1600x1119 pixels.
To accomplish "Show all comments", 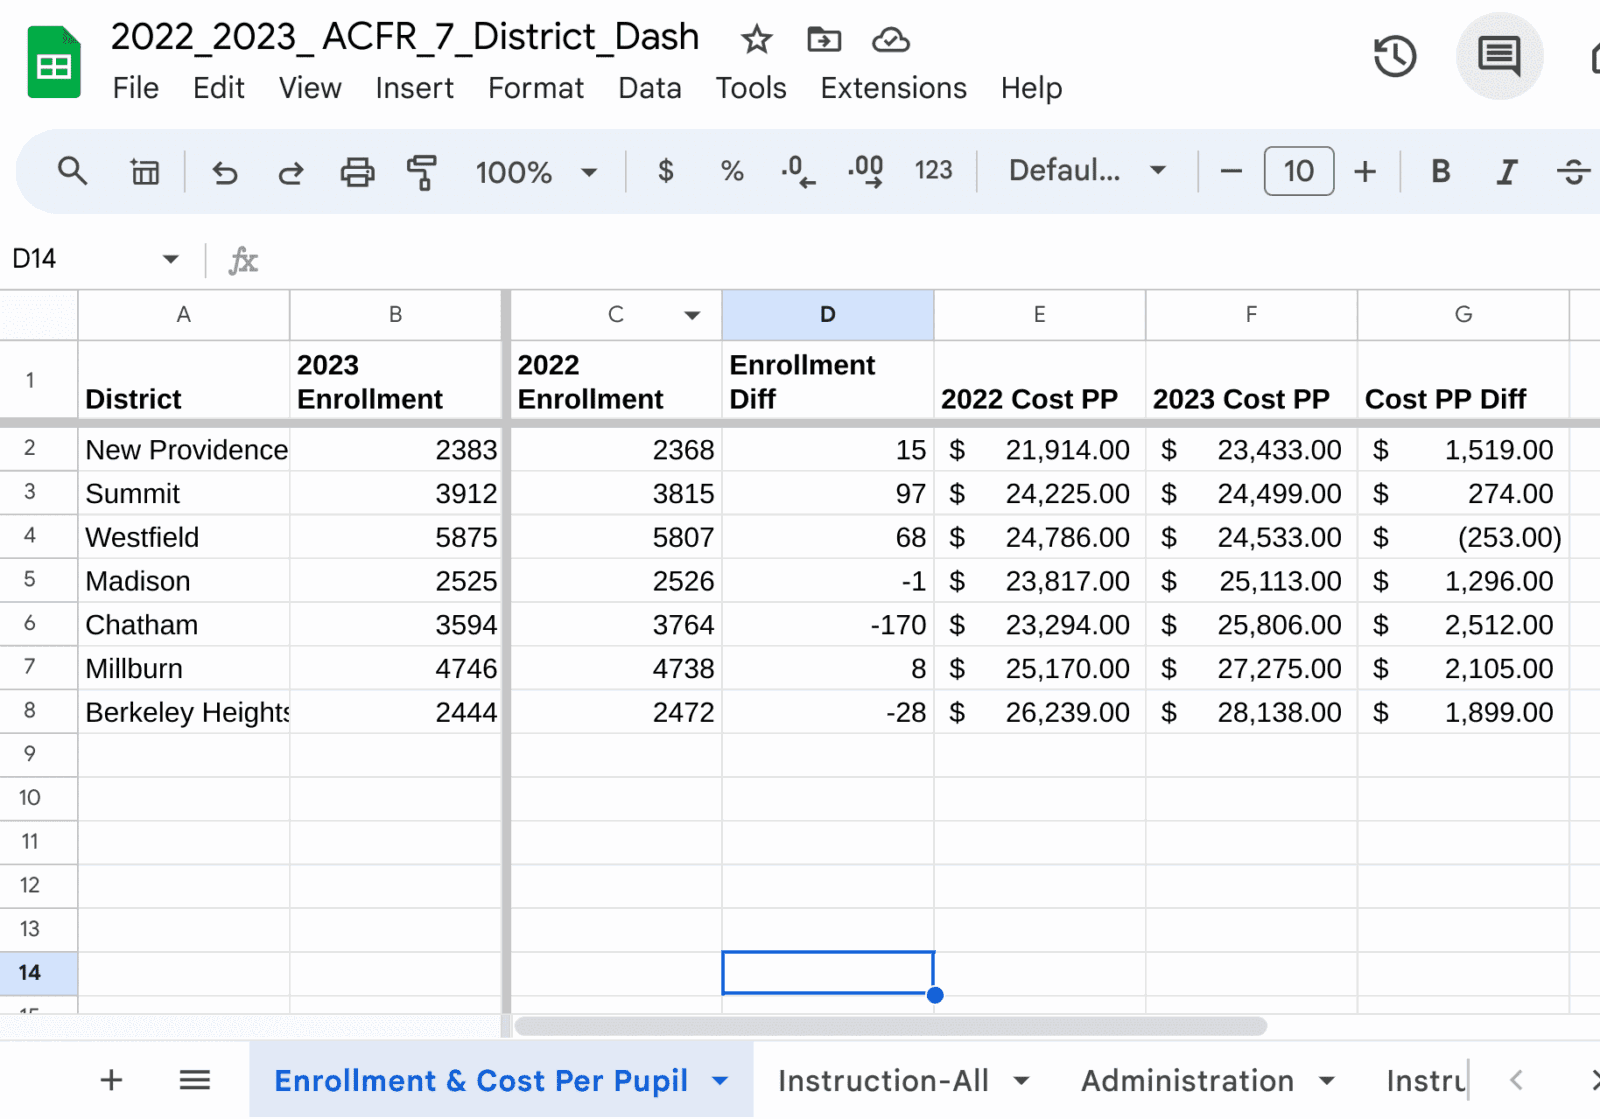I will [1499, 57].
